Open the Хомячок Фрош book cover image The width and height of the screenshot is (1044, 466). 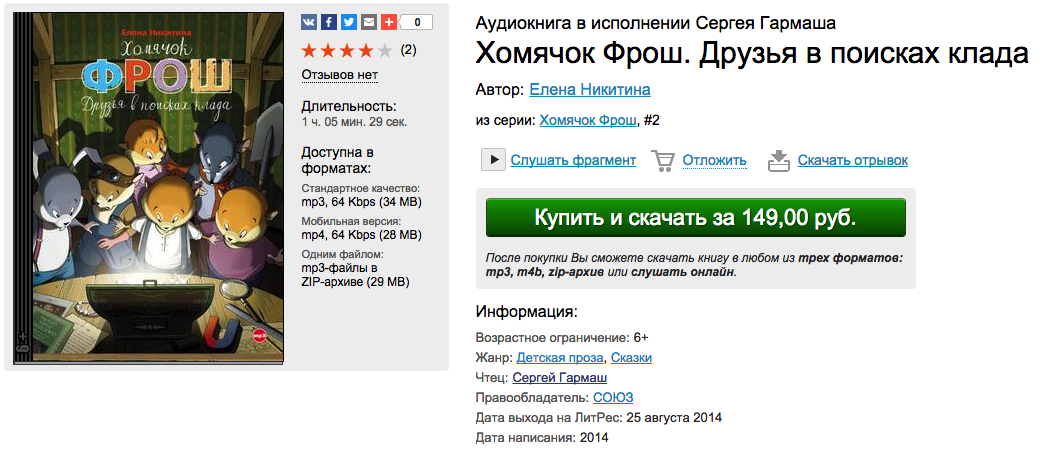(148, 188)
